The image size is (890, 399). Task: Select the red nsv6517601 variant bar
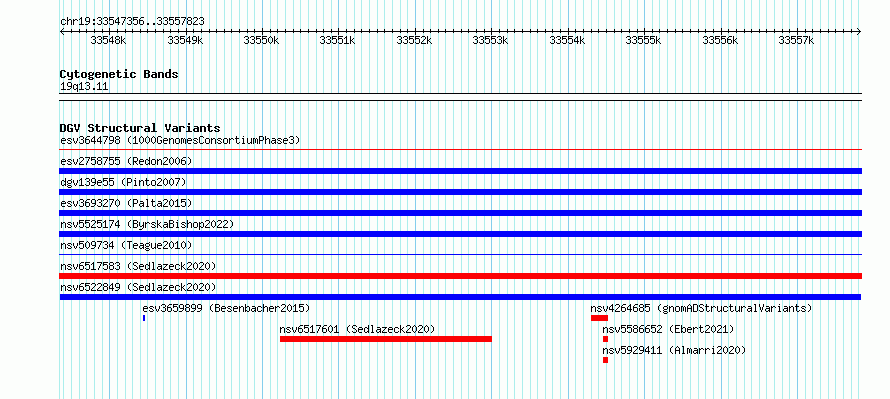tap(386, 339)
